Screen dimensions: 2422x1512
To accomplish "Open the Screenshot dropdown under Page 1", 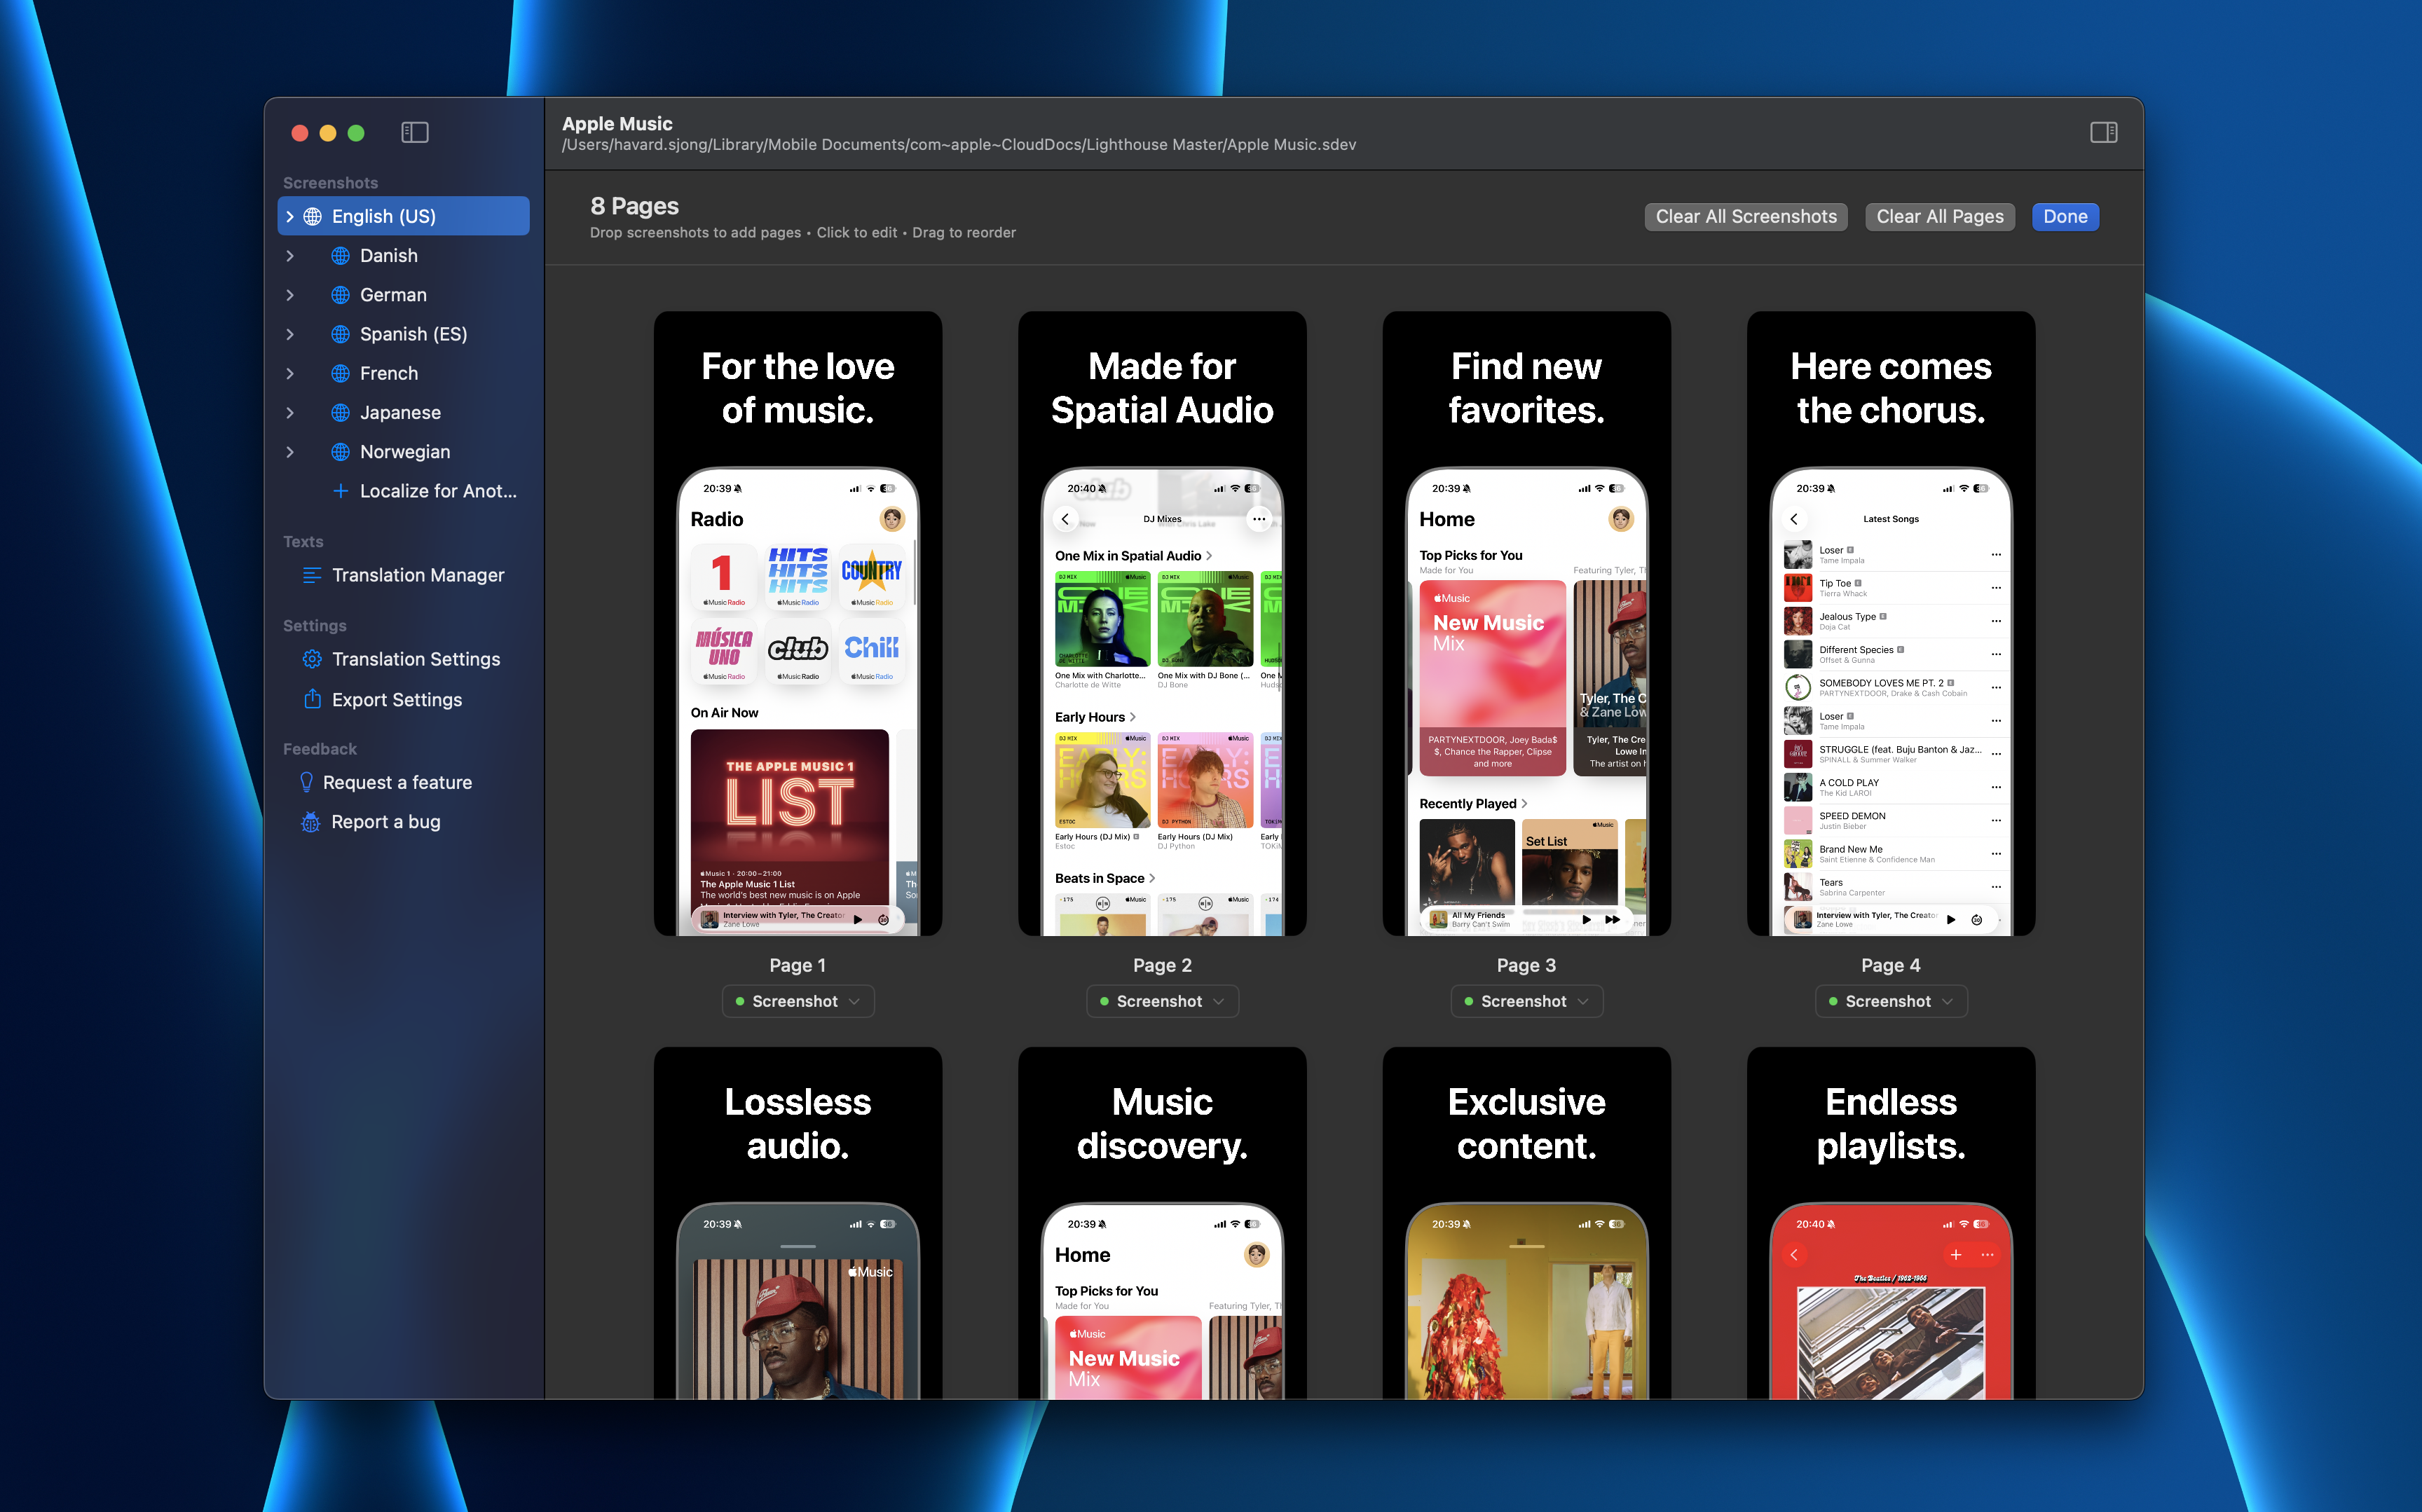I will [x=797, y=1001].
